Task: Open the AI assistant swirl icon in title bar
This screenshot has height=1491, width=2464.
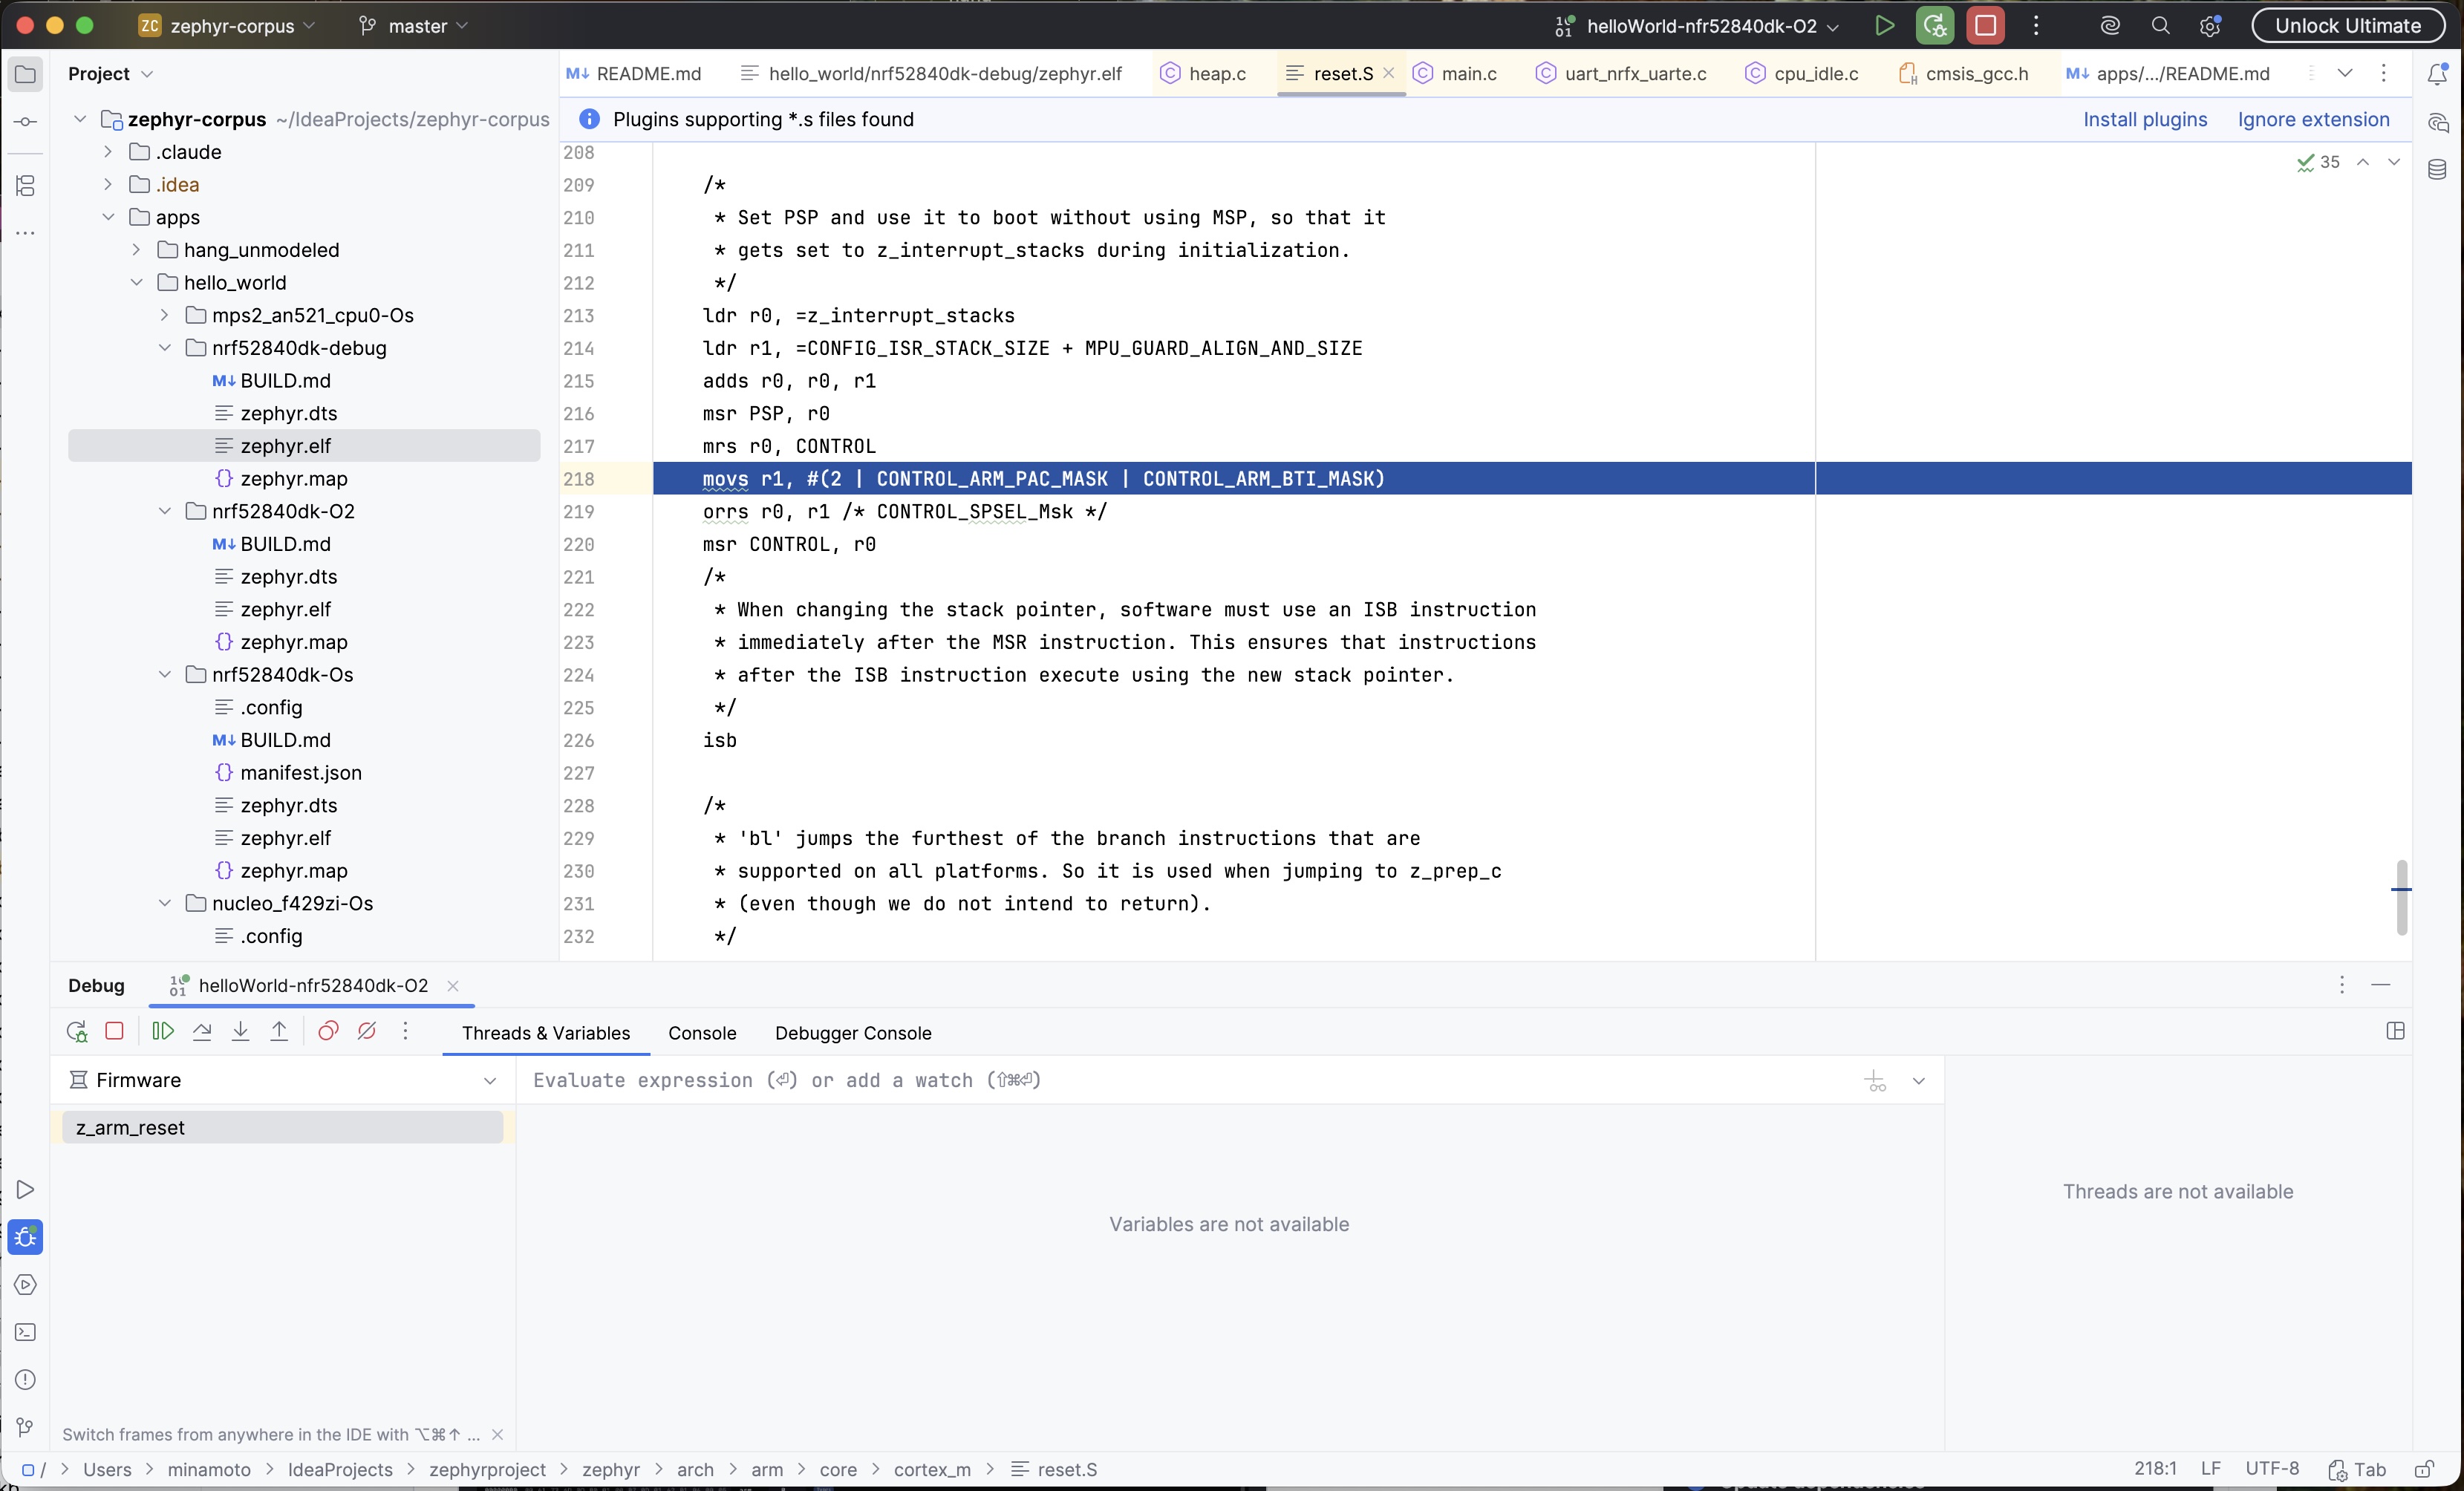Action: (2110, 26)
